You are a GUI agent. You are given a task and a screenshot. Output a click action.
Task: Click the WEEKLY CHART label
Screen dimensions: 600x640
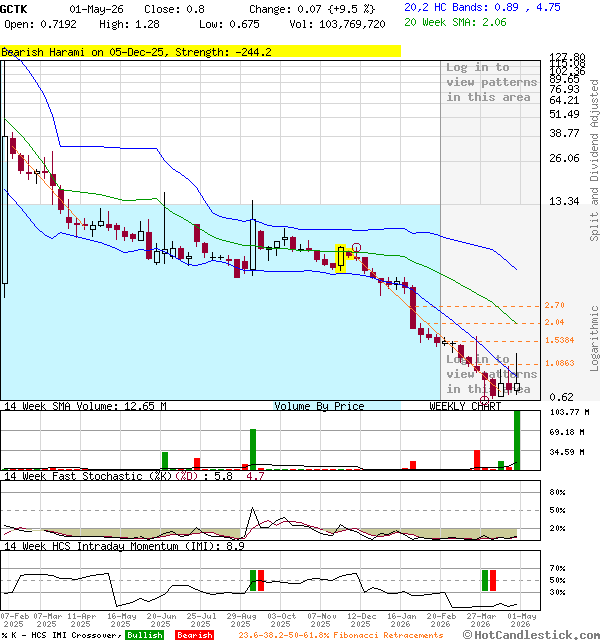[465, 406]
